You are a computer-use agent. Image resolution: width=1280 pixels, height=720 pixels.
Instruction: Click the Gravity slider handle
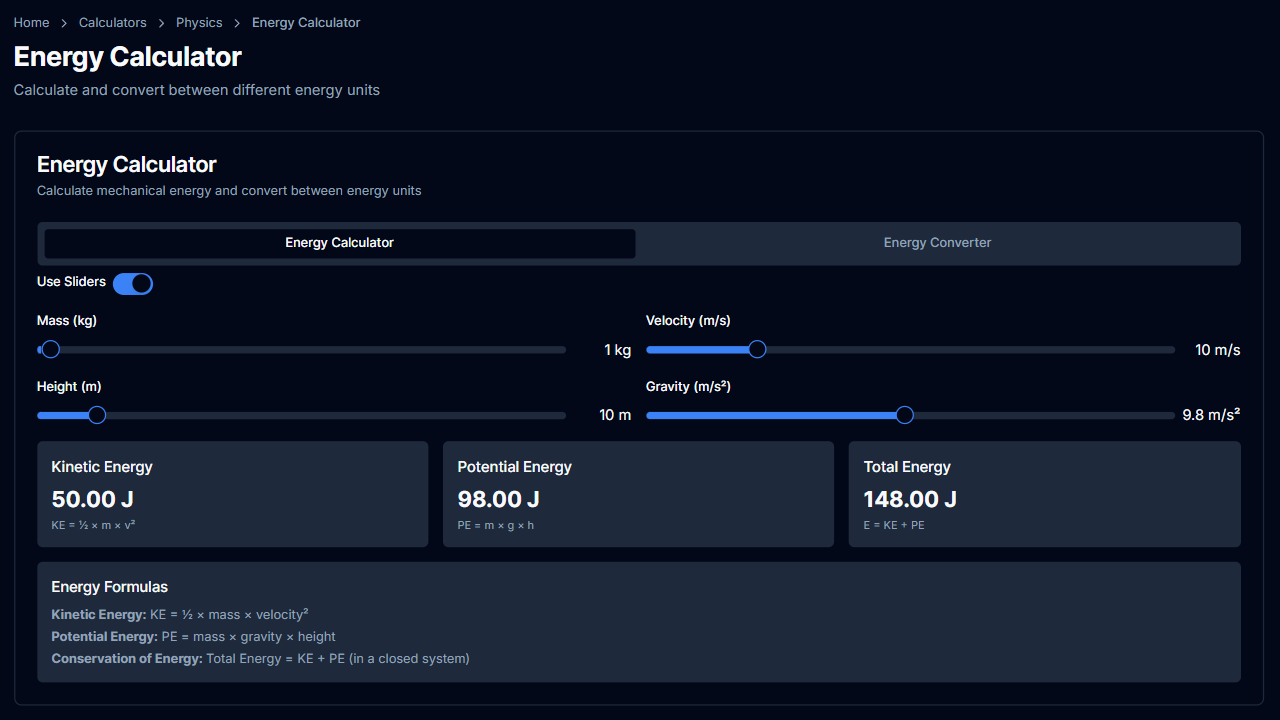coord(905,415)
